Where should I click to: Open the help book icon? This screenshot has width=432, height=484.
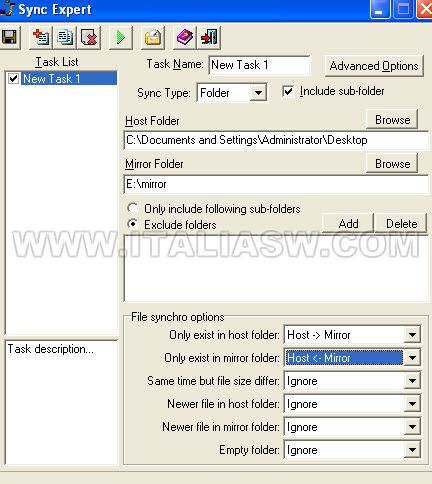pyautogui.click(x=184, y=37)
